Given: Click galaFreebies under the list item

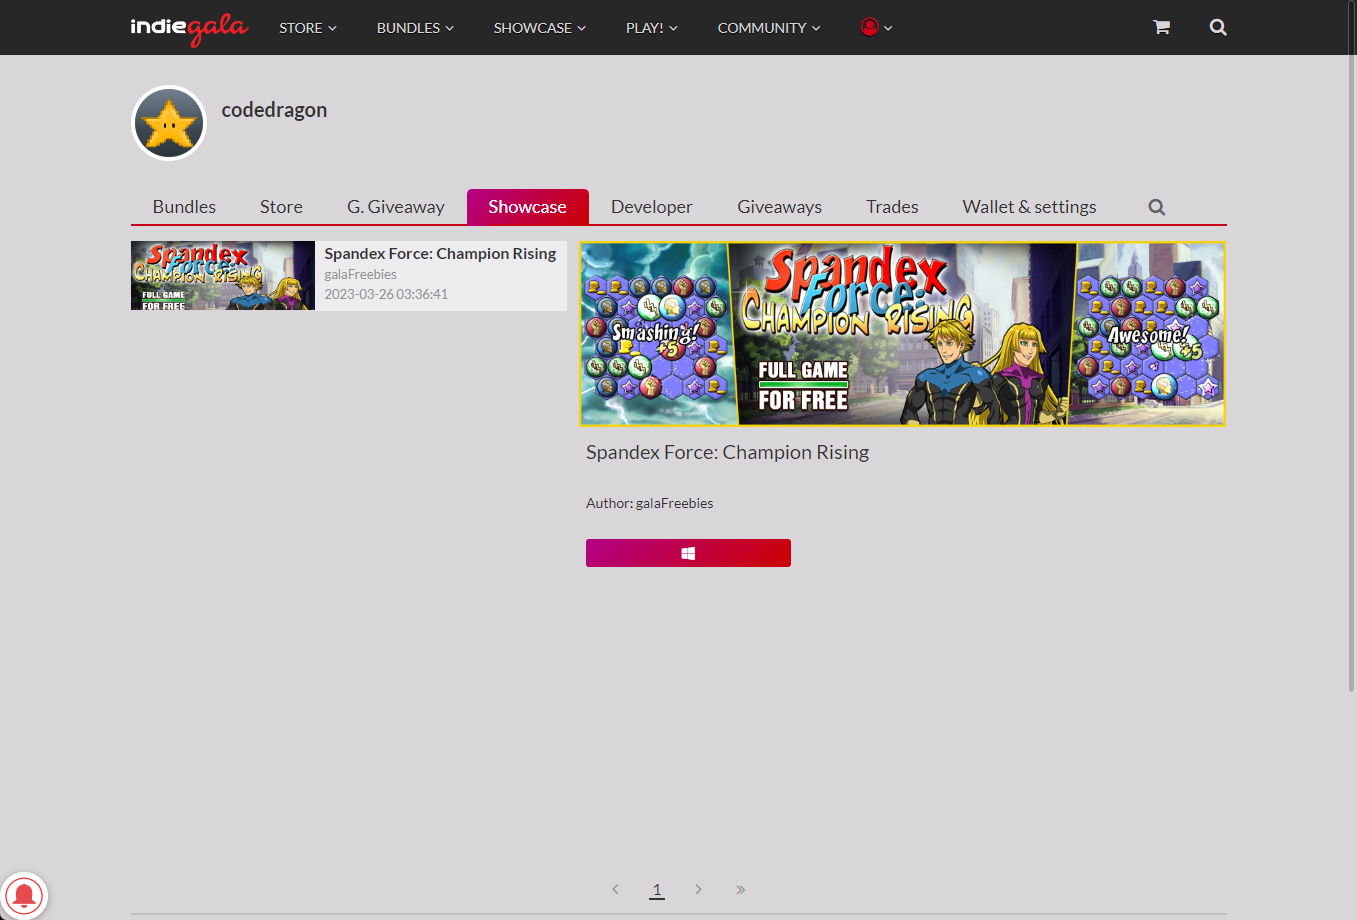Looking at the screenshot, I should pyautogui.click(x=360, y=274).
